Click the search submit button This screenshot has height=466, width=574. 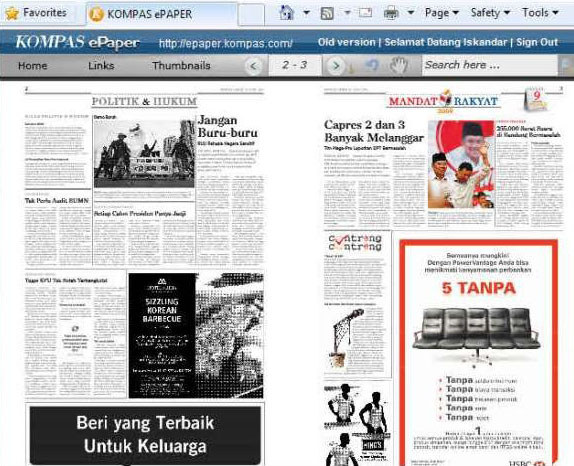tap(566, 66)
